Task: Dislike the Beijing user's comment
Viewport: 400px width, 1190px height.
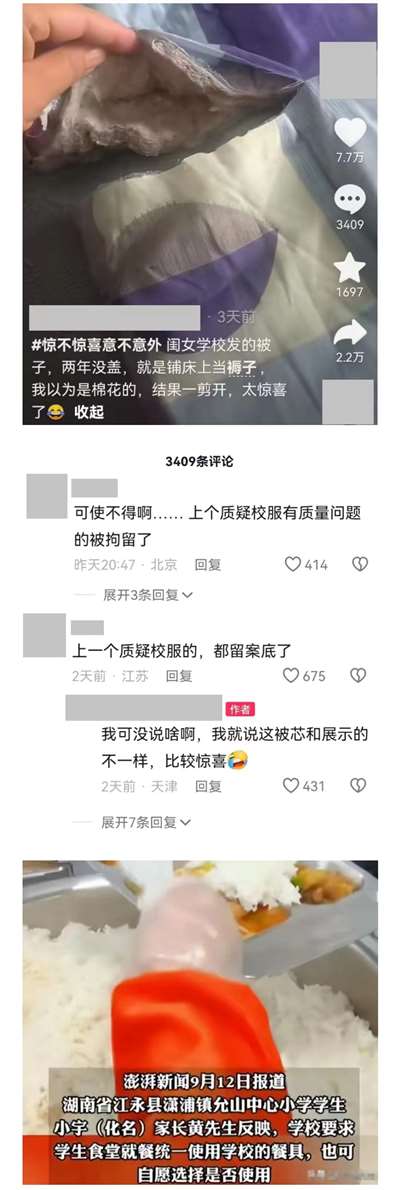Action: 360,564
